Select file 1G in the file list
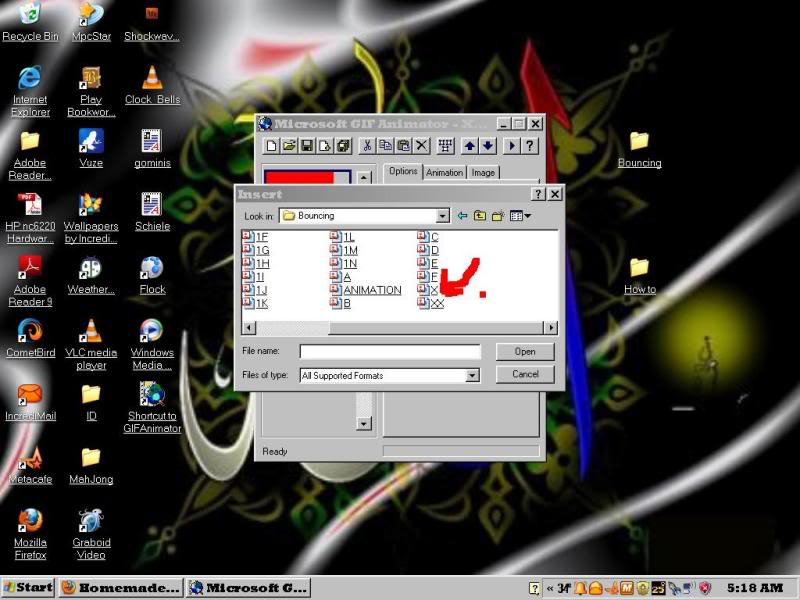 tap(256, 250)
